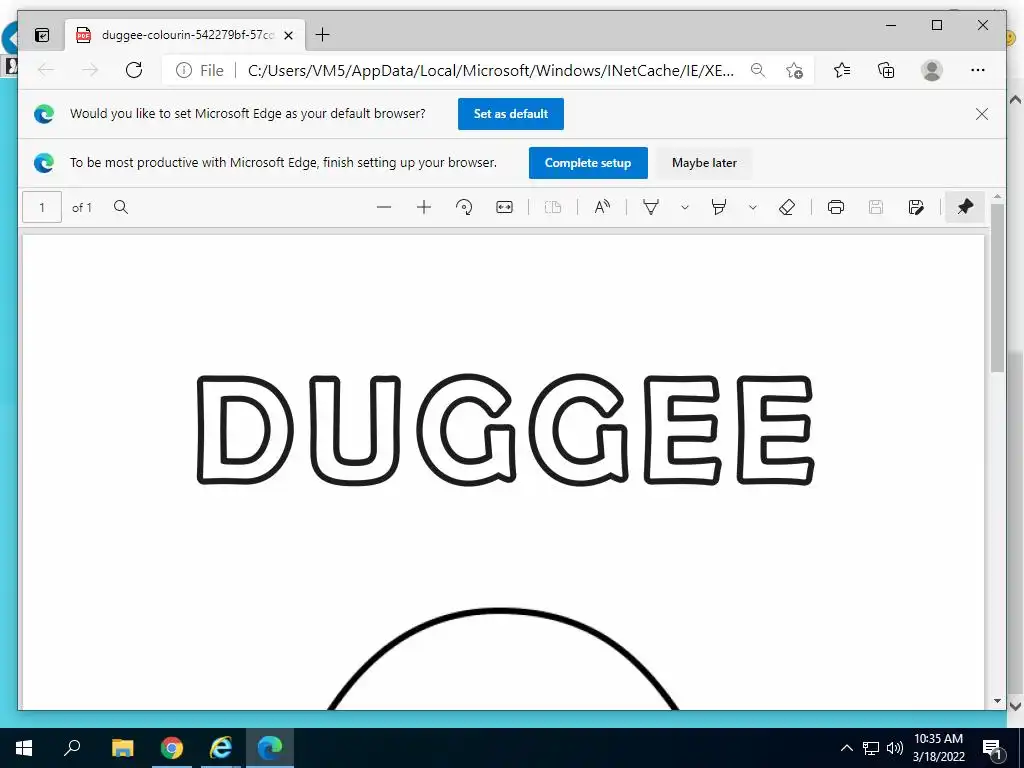
Task: Unpin the PDF toolbar
Action: click(965, 208)
